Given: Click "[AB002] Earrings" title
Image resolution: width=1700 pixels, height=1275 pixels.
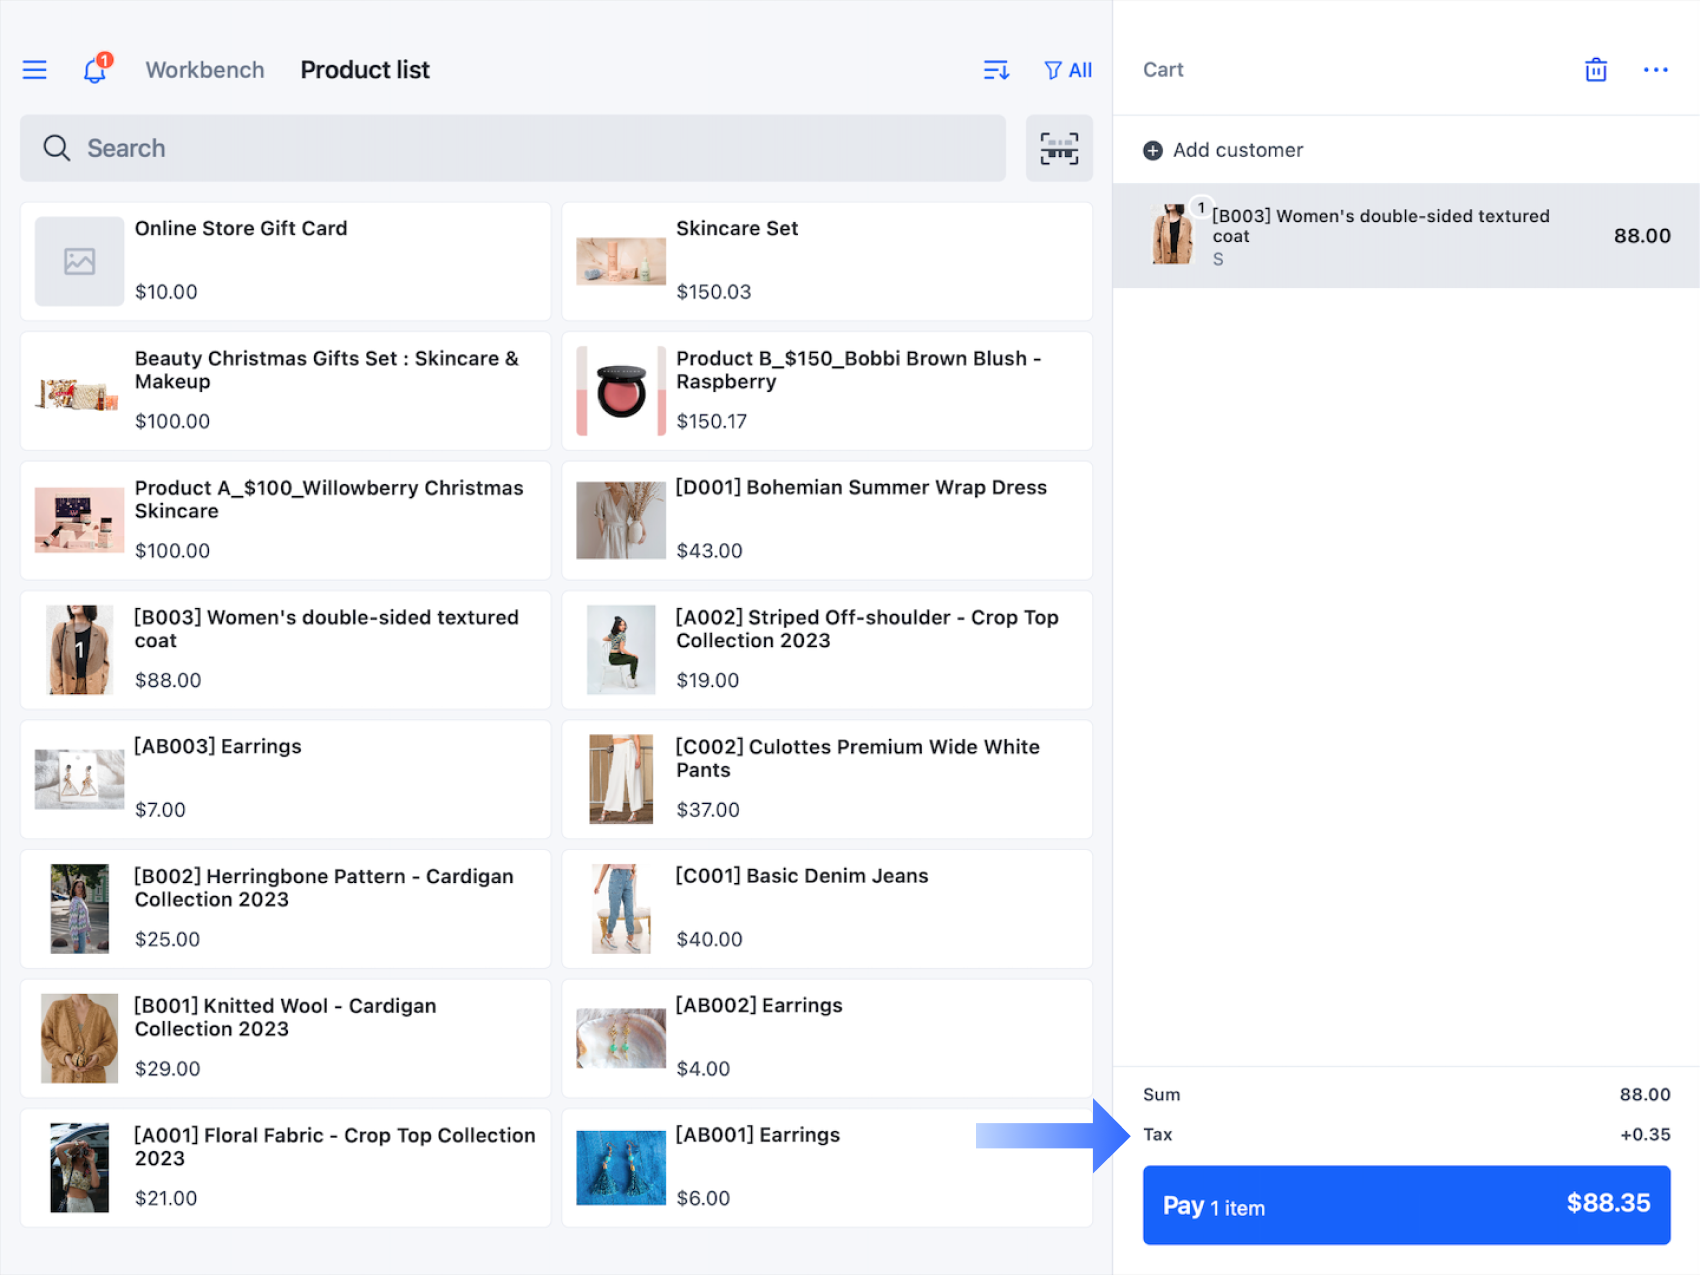Looking at the screenshot, I should coord(759,1005).
